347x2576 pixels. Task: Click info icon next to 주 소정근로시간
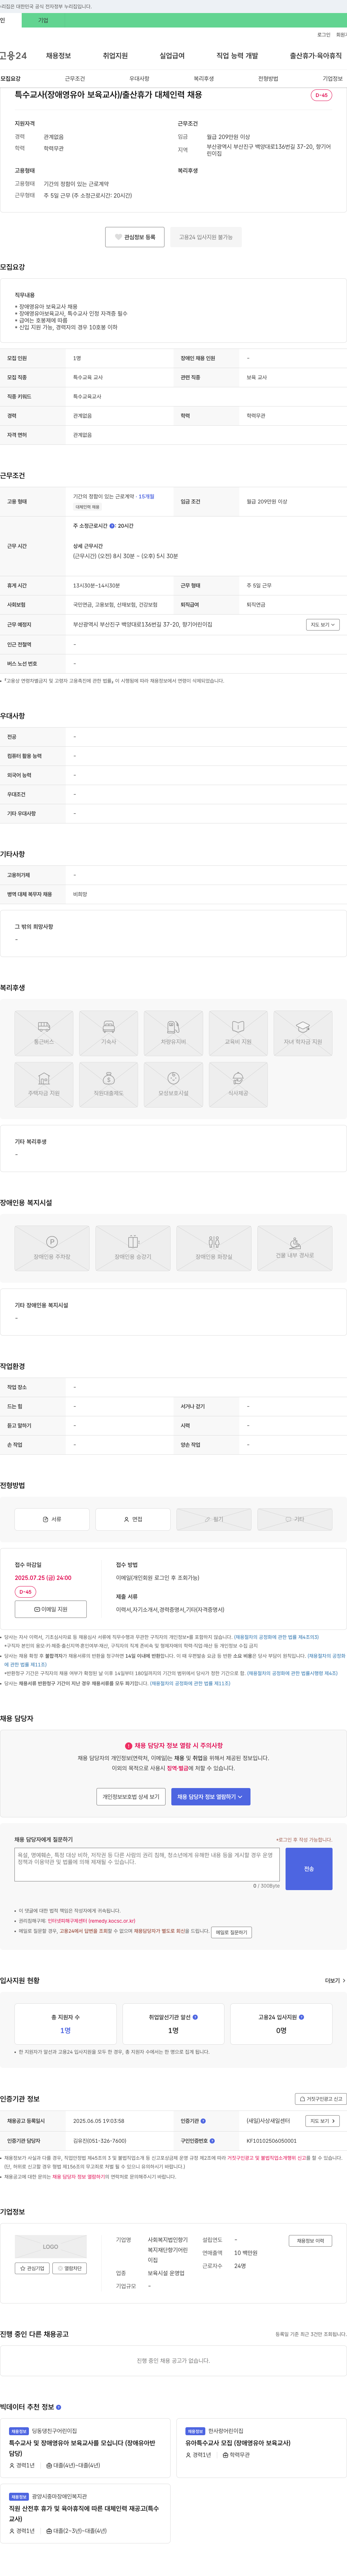coord(112,526)
